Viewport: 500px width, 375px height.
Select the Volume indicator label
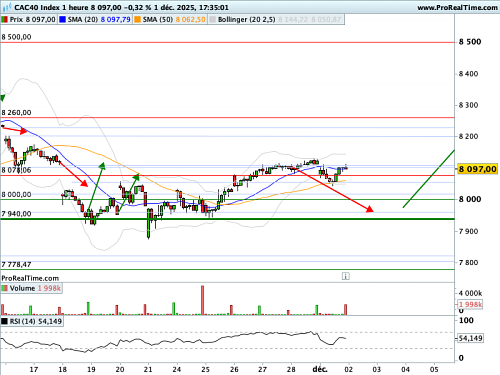click(x=22, y=288)
